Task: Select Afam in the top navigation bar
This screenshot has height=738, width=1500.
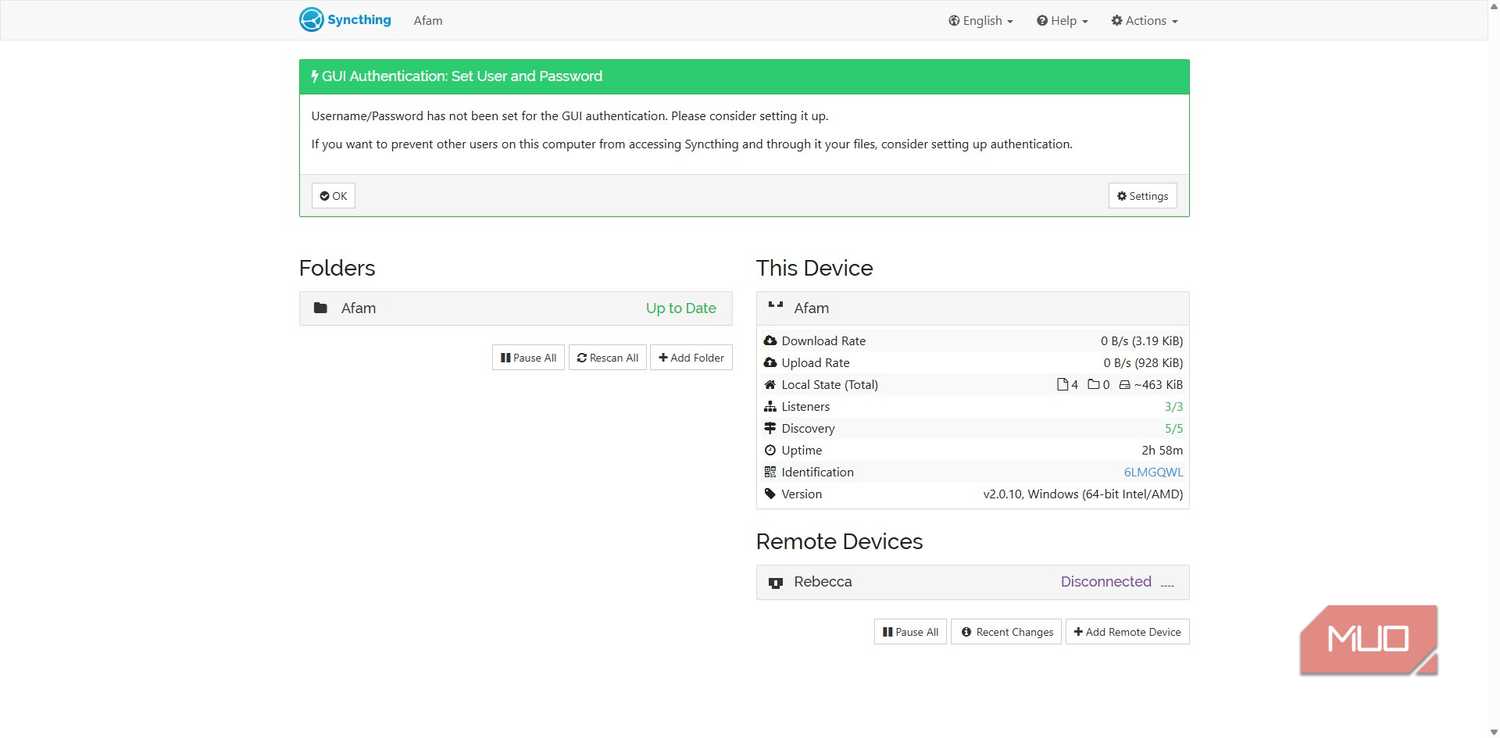Action: 428,20
